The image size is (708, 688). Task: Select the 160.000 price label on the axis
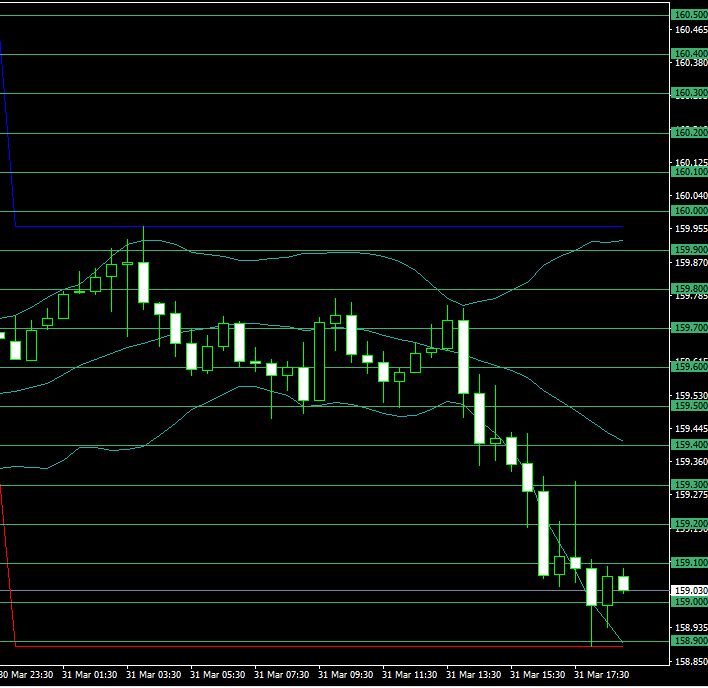tap(690, 211)
